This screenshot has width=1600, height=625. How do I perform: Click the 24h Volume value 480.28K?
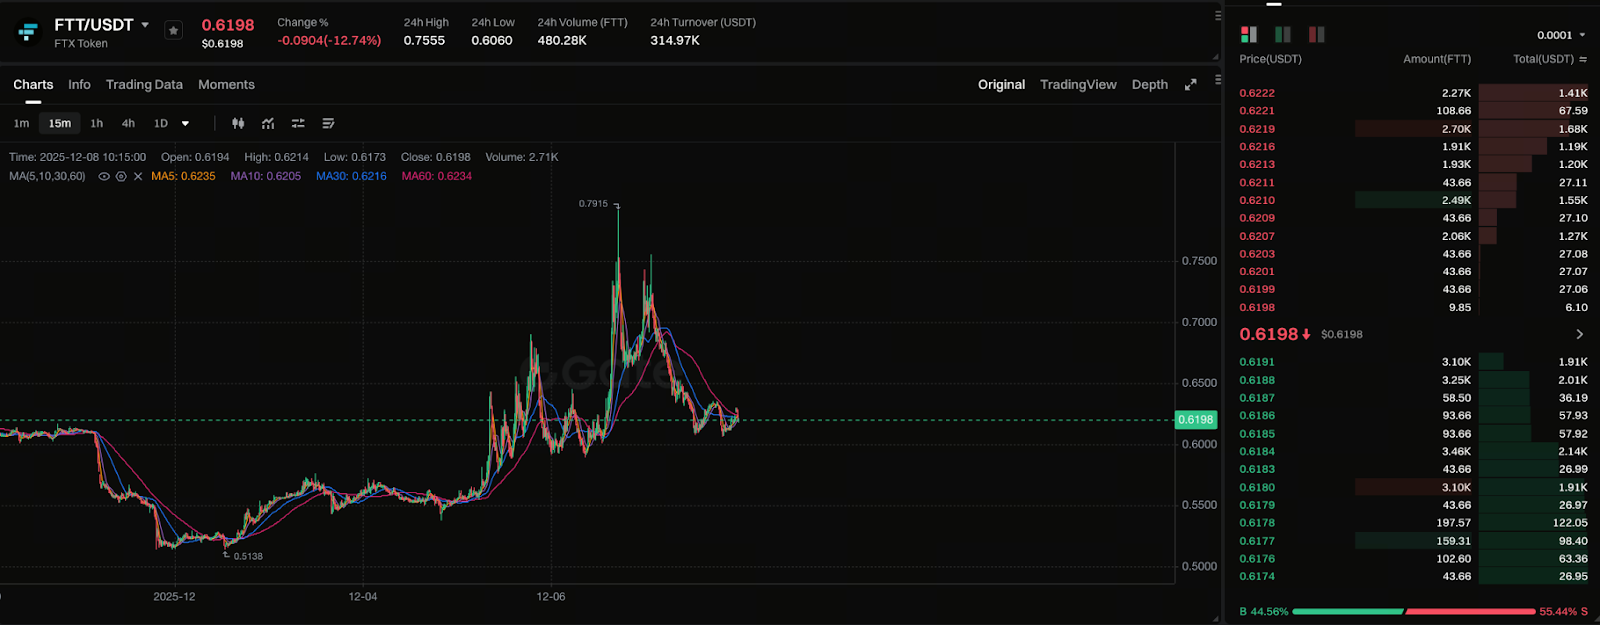tap(562, 41)
